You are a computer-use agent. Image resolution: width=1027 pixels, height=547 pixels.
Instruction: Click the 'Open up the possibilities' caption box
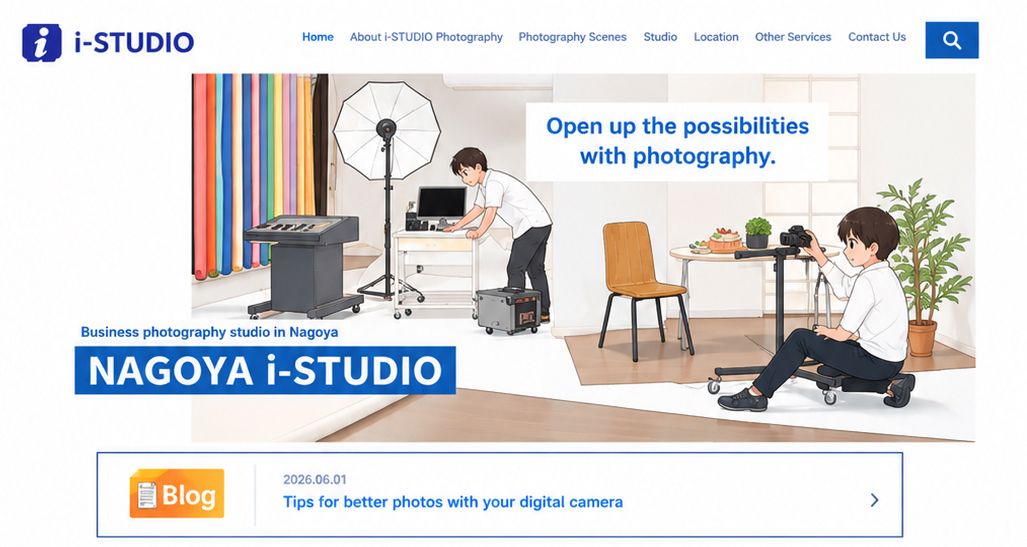(677, 141)
